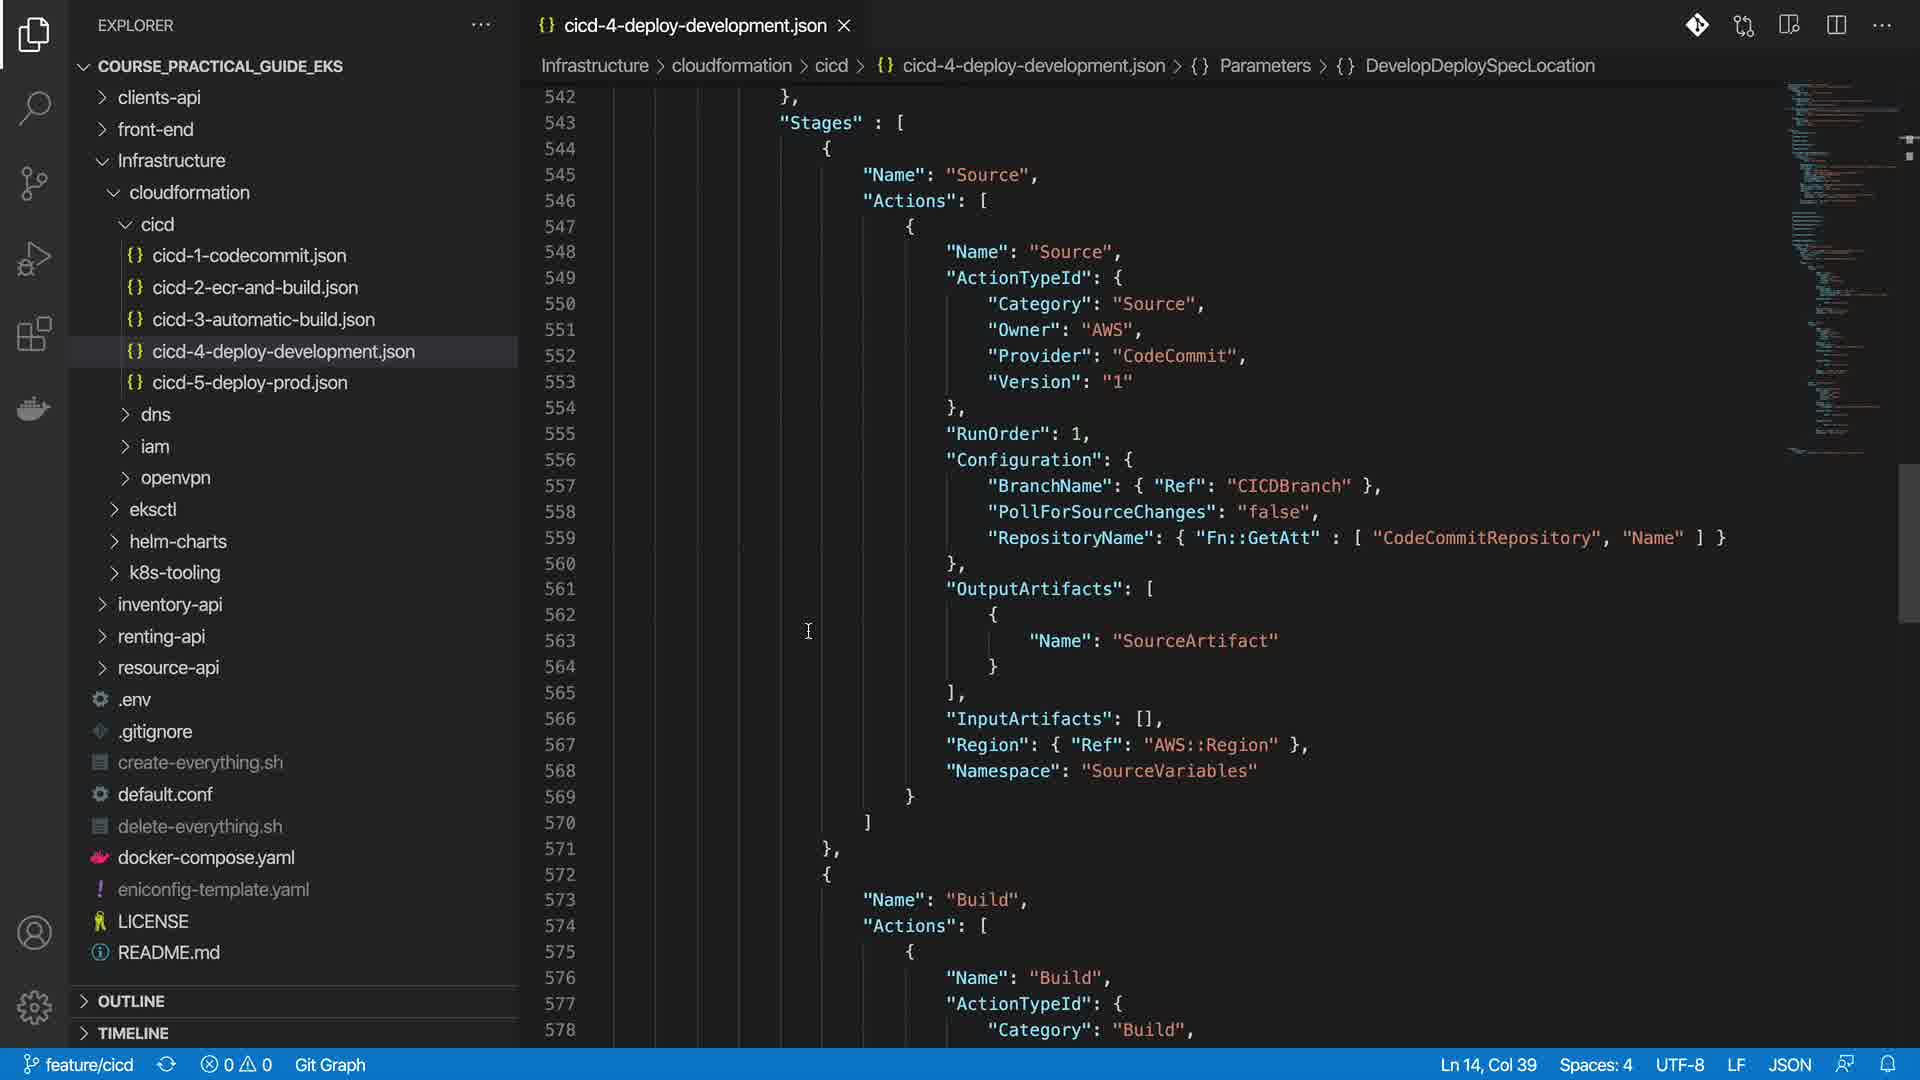Image resolution: width=1920 pixels, height=1080 pixels.
Task: Expand the helm-charts folder
Action: click(177, 541)
